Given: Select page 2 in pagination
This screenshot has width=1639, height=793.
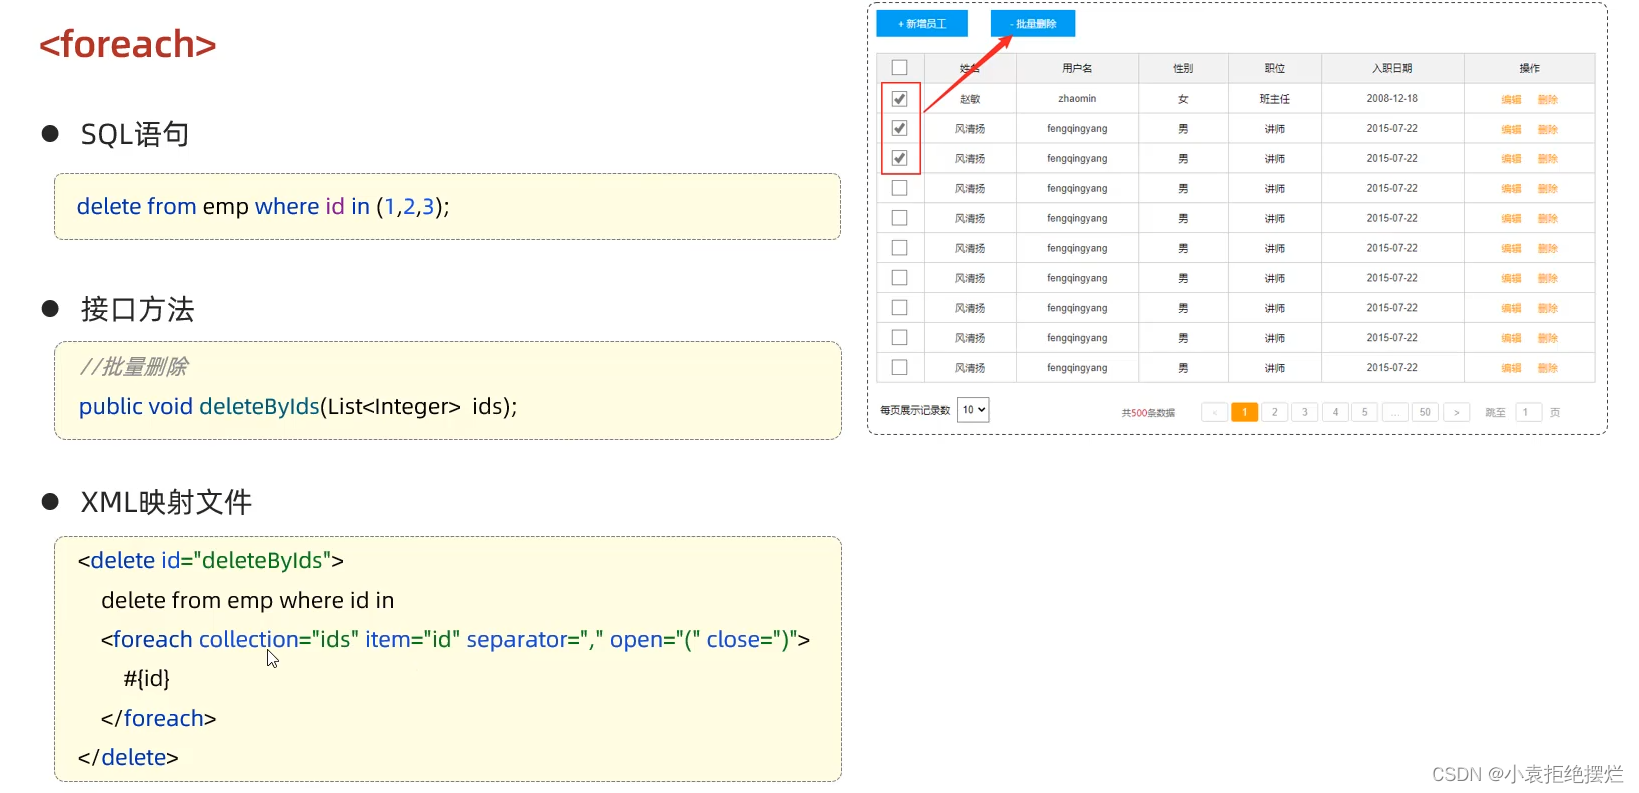Looking at the screenshot, I should (1275, 412).
